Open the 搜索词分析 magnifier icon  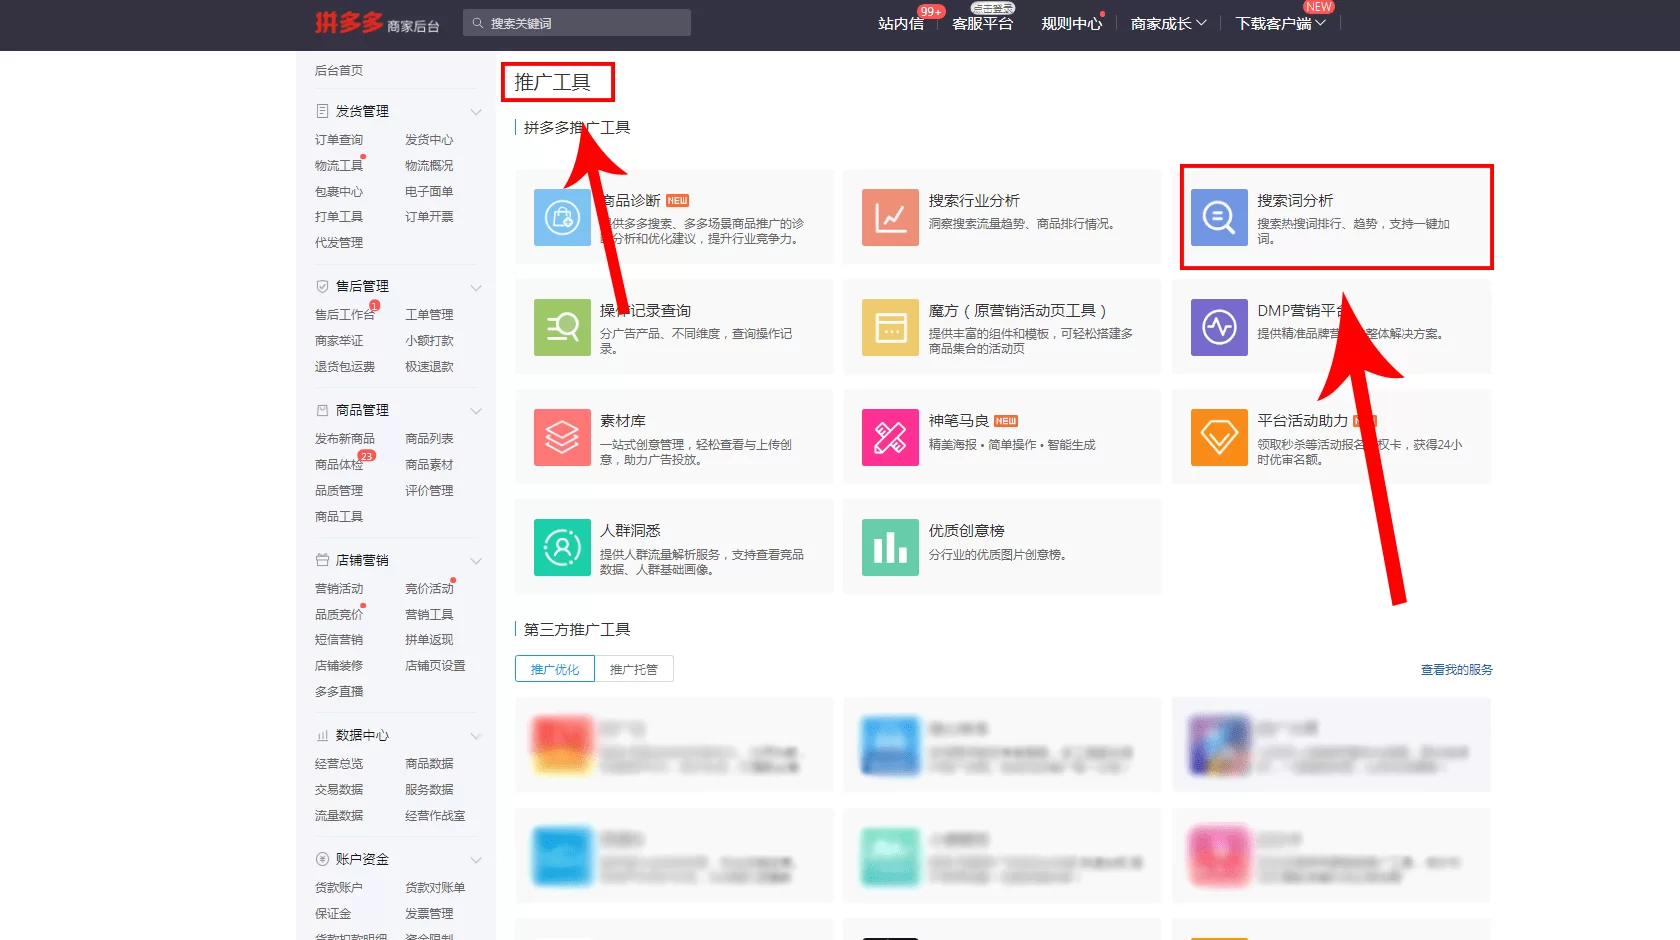tap(1218, 217)
